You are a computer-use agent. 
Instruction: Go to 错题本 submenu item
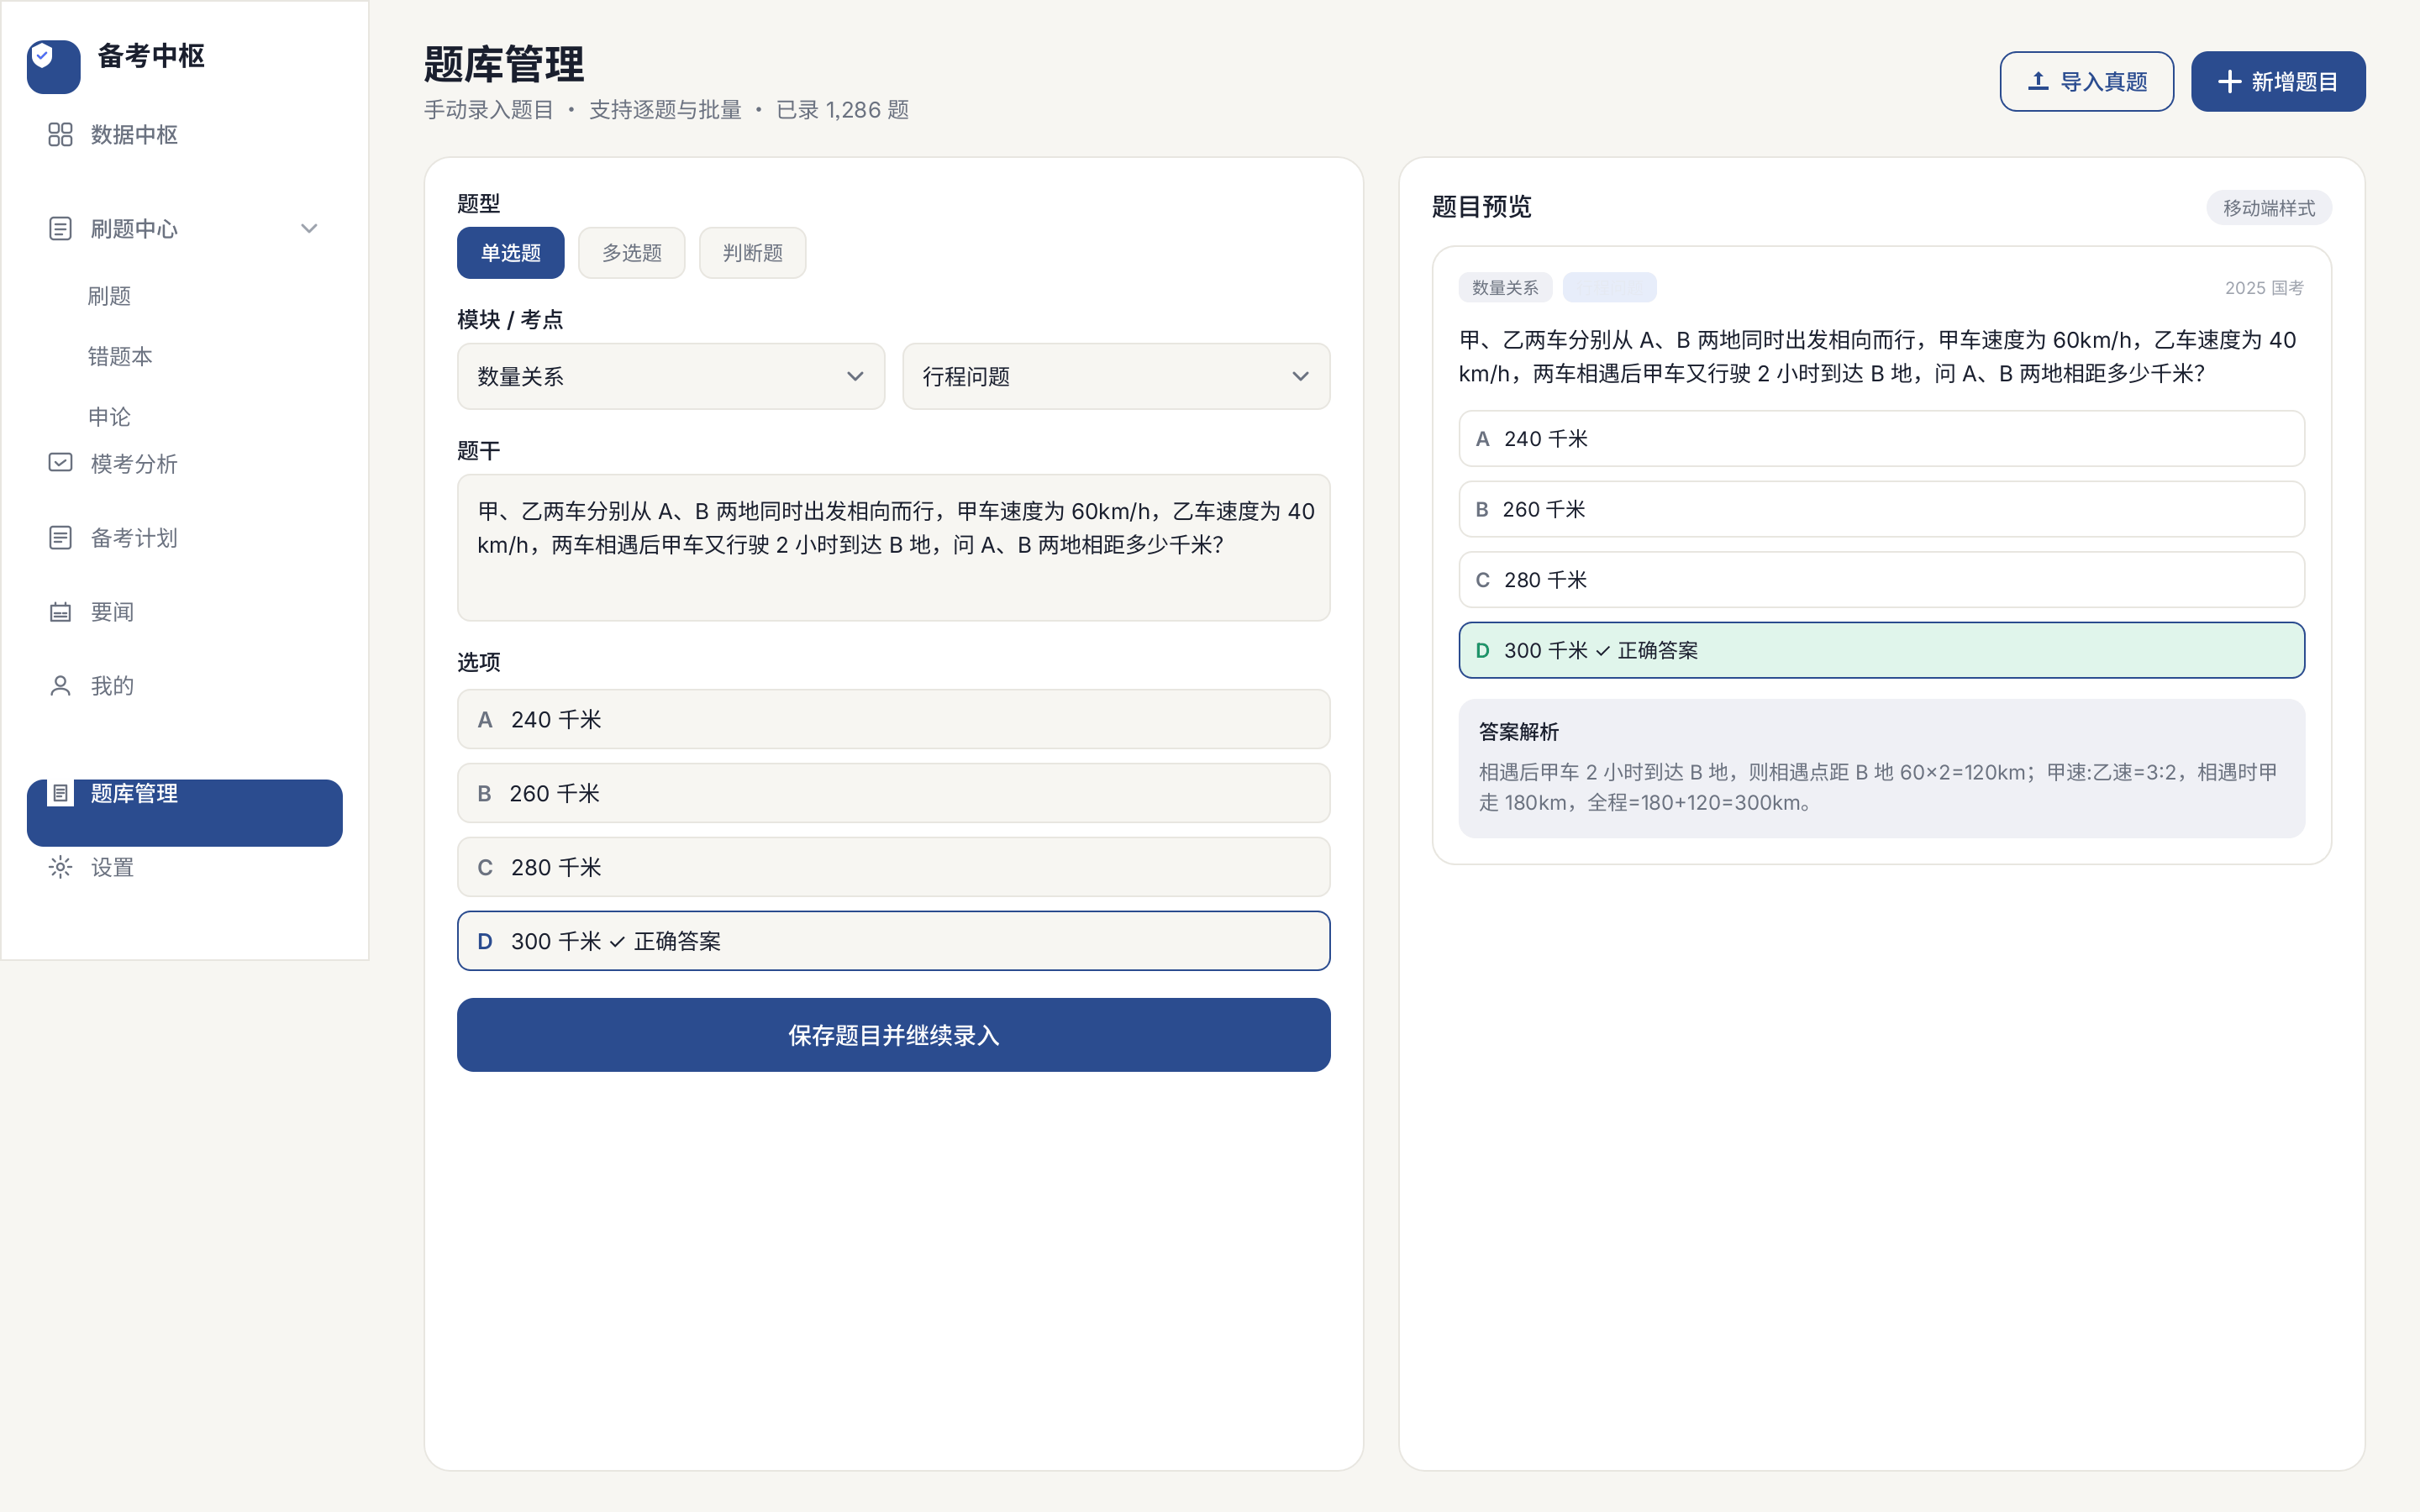[120, 356]
